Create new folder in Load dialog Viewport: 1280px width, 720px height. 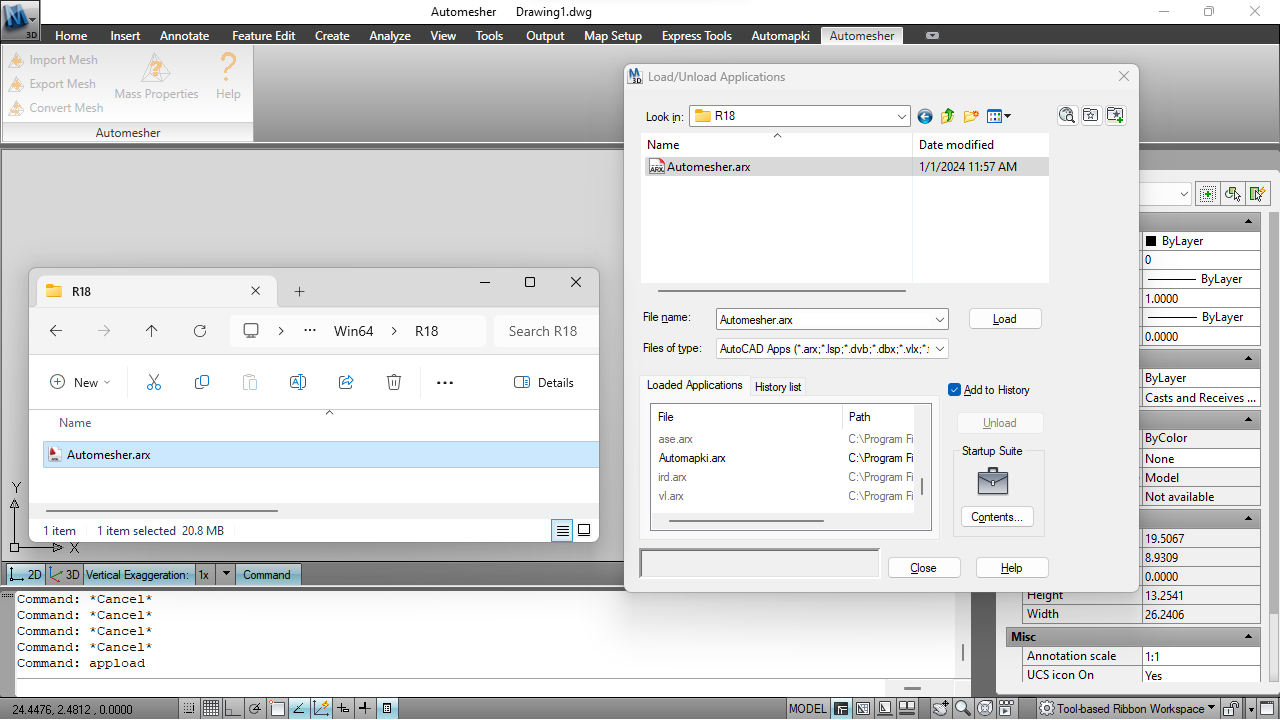click(x=970, y=116)
